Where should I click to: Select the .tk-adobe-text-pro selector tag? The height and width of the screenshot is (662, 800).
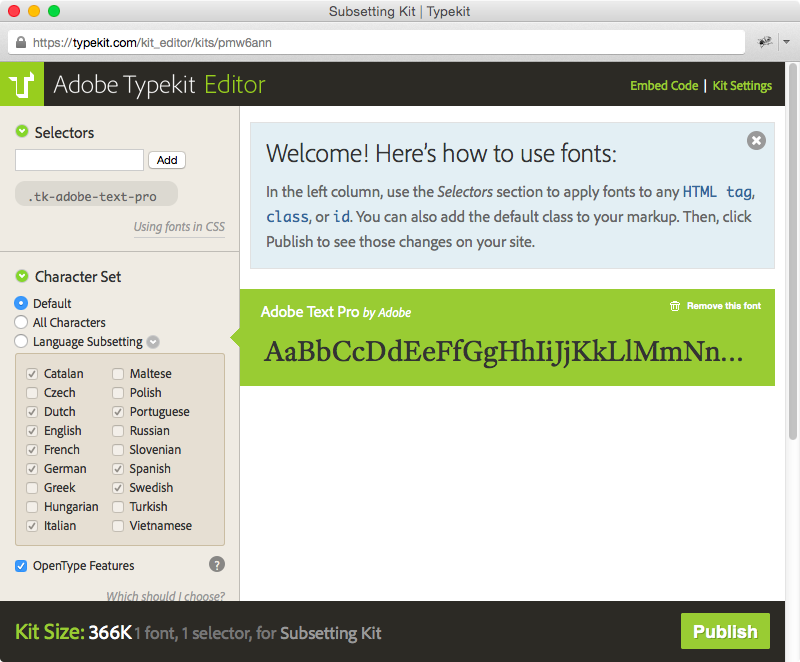pos(96,194)
